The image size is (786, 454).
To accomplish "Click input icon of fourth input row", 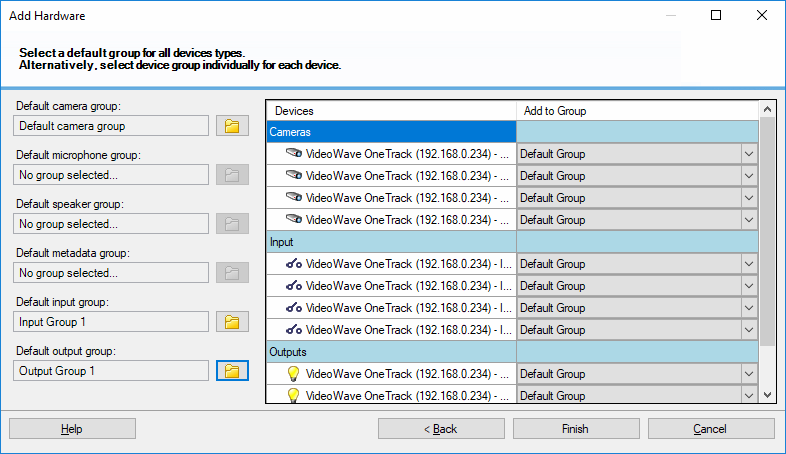I will pyautogui.click(x=294, y=330).
